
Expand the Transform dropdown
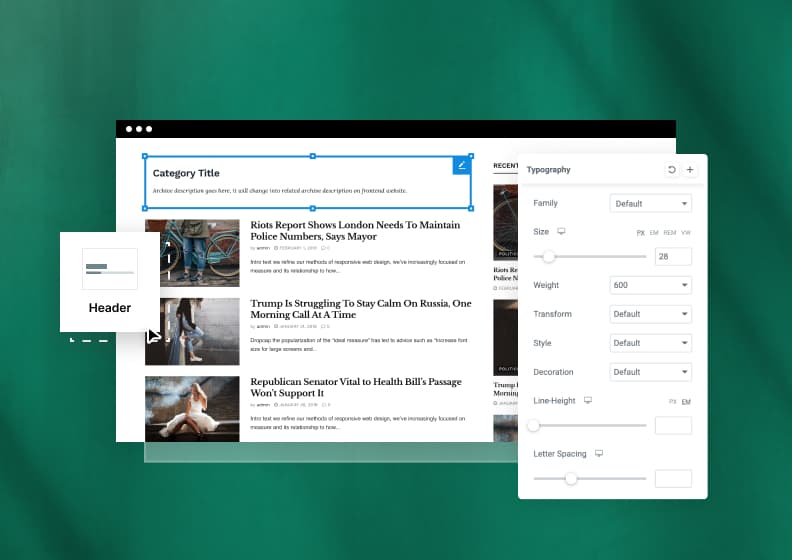pyautogui.click(x=650, y=314)
